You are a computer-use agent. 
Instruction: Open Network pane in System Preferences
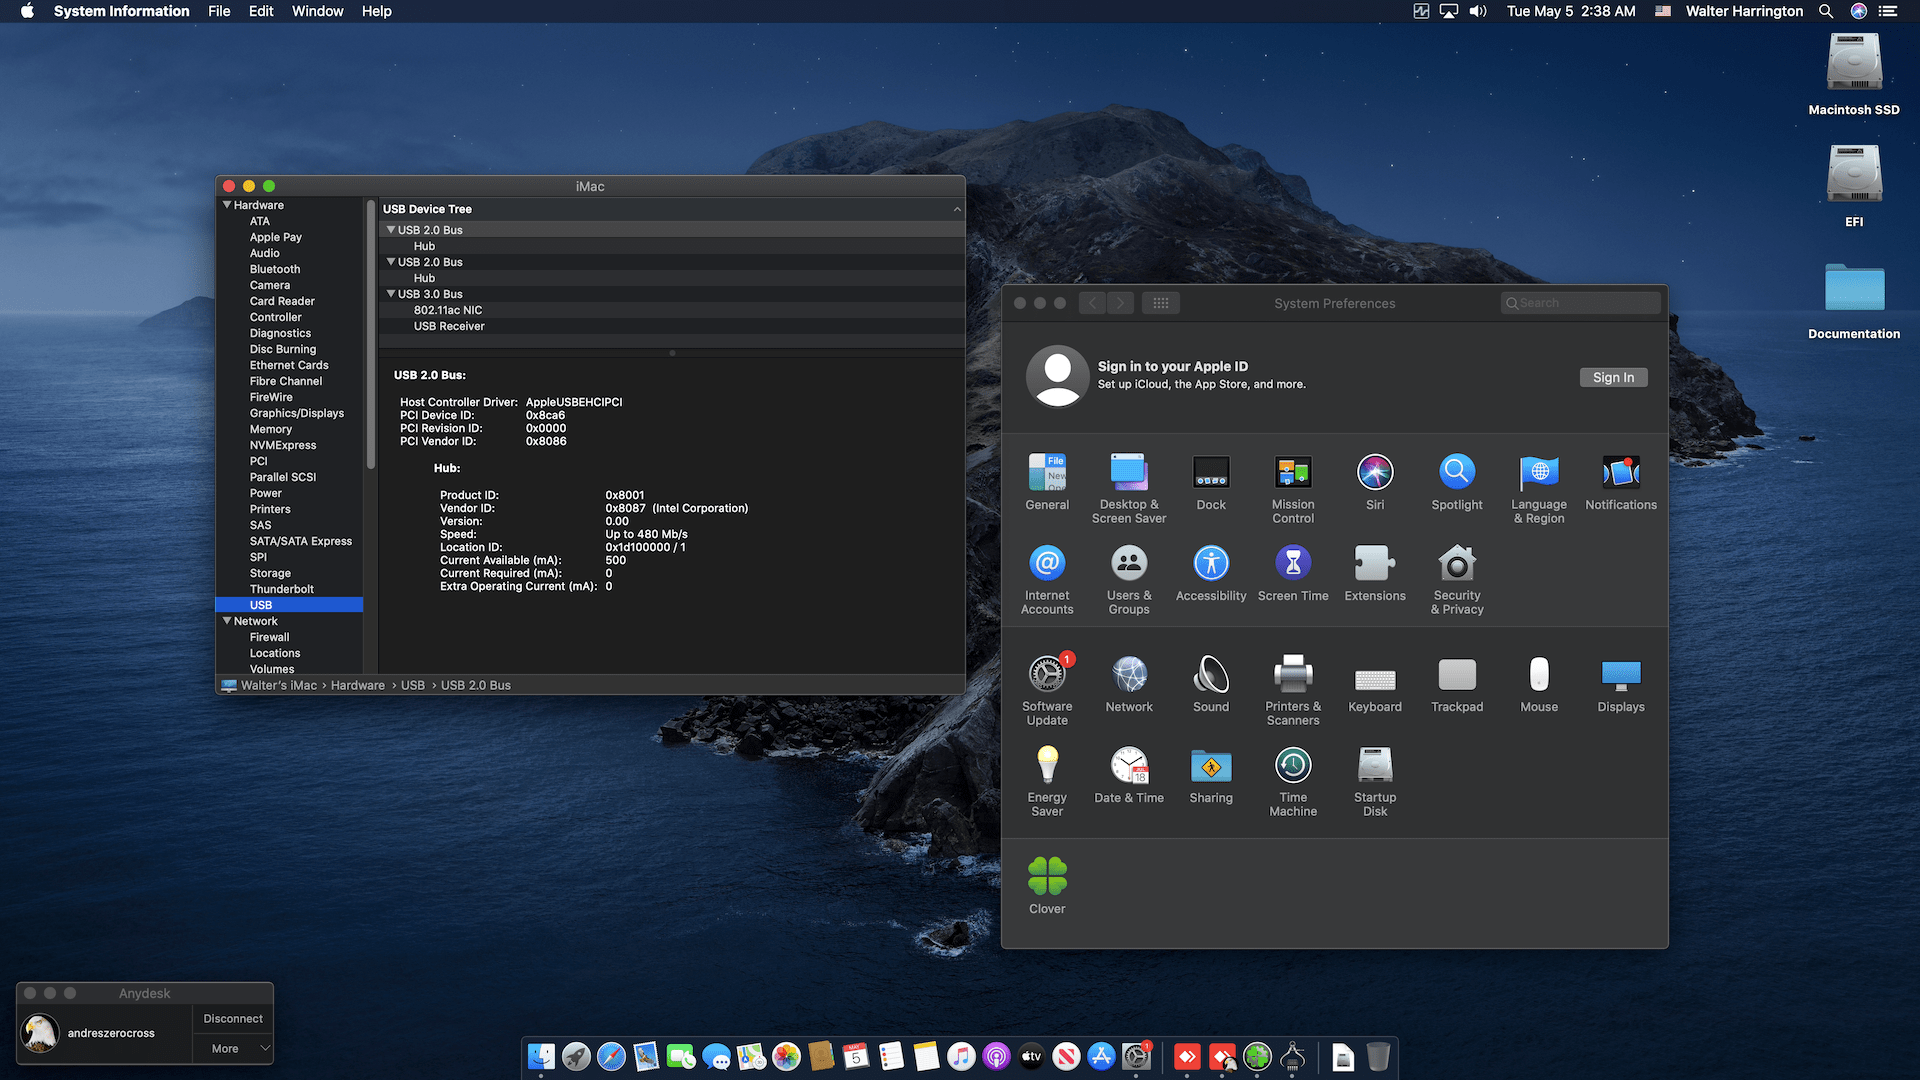pos(1129,683)
